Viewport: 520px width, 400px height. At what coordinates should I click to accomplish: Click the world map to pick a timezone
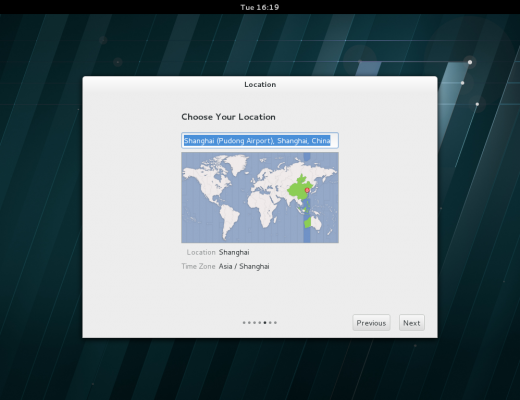click(x=260, y=197)
